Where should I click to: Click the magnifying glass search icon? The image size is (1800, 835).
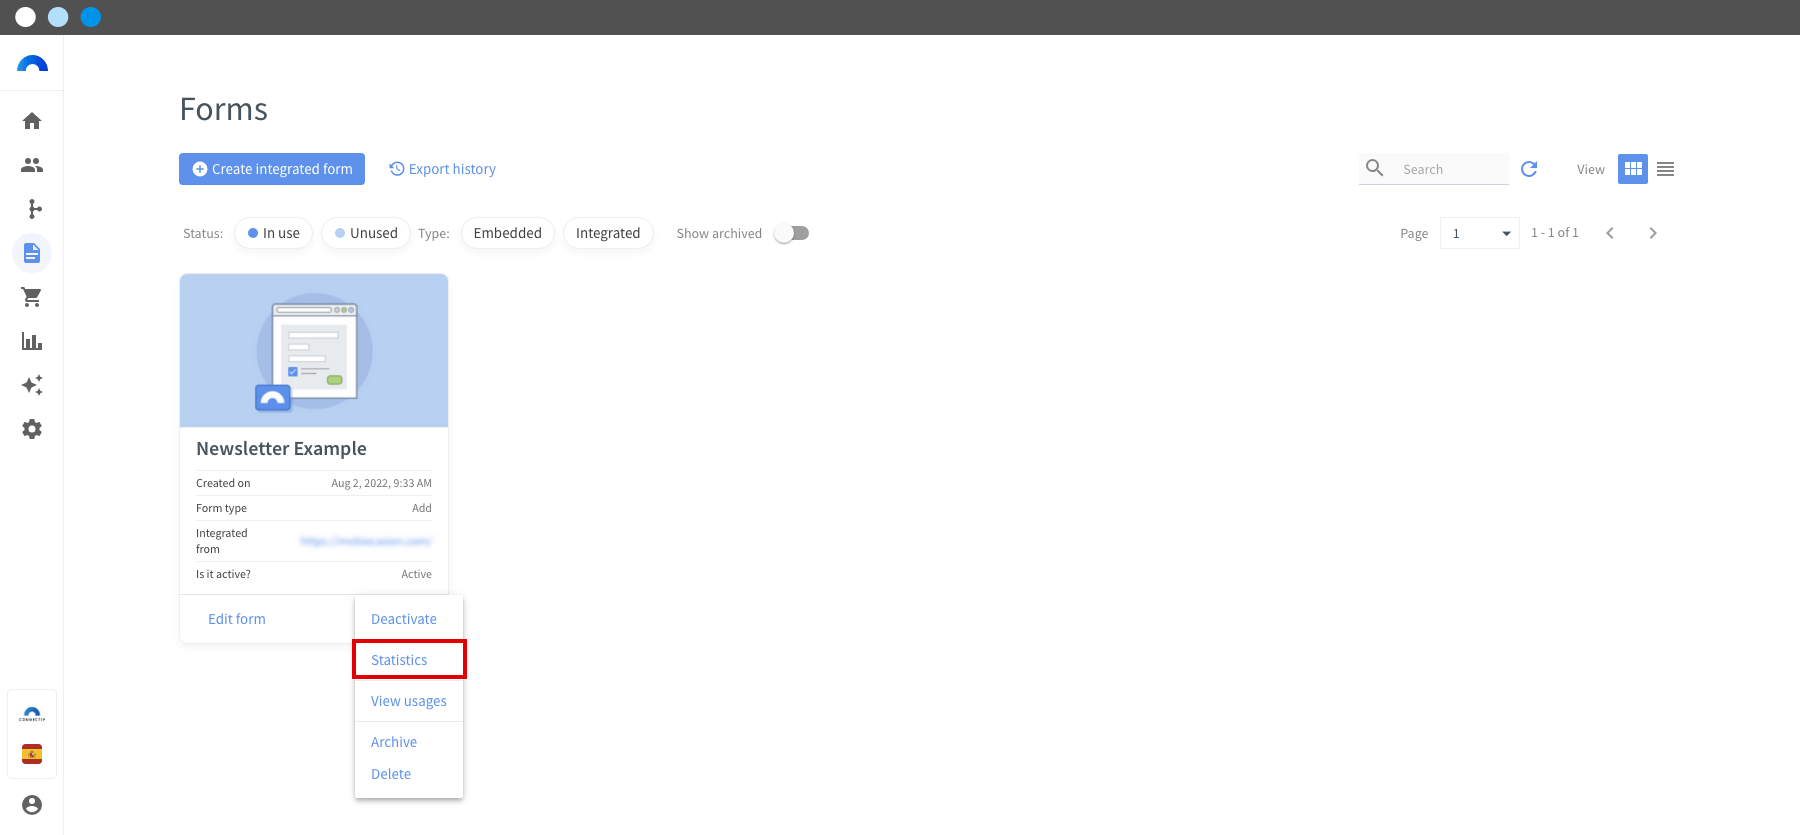[x=1375, y=168]
